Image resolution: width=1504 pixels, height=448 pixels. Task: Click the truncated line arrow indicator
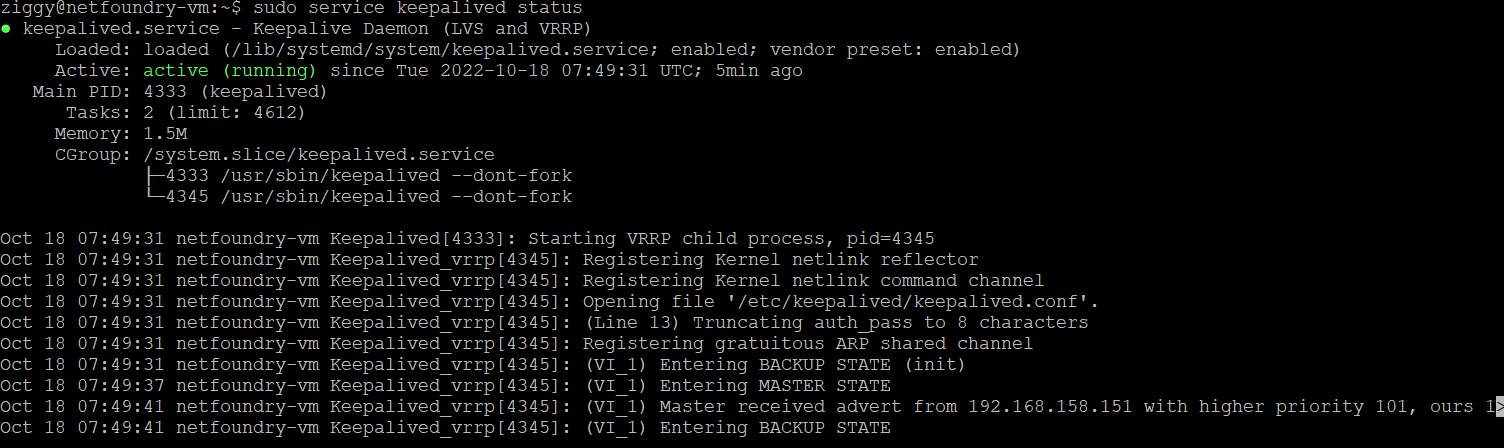click(x=1498, y=407)
